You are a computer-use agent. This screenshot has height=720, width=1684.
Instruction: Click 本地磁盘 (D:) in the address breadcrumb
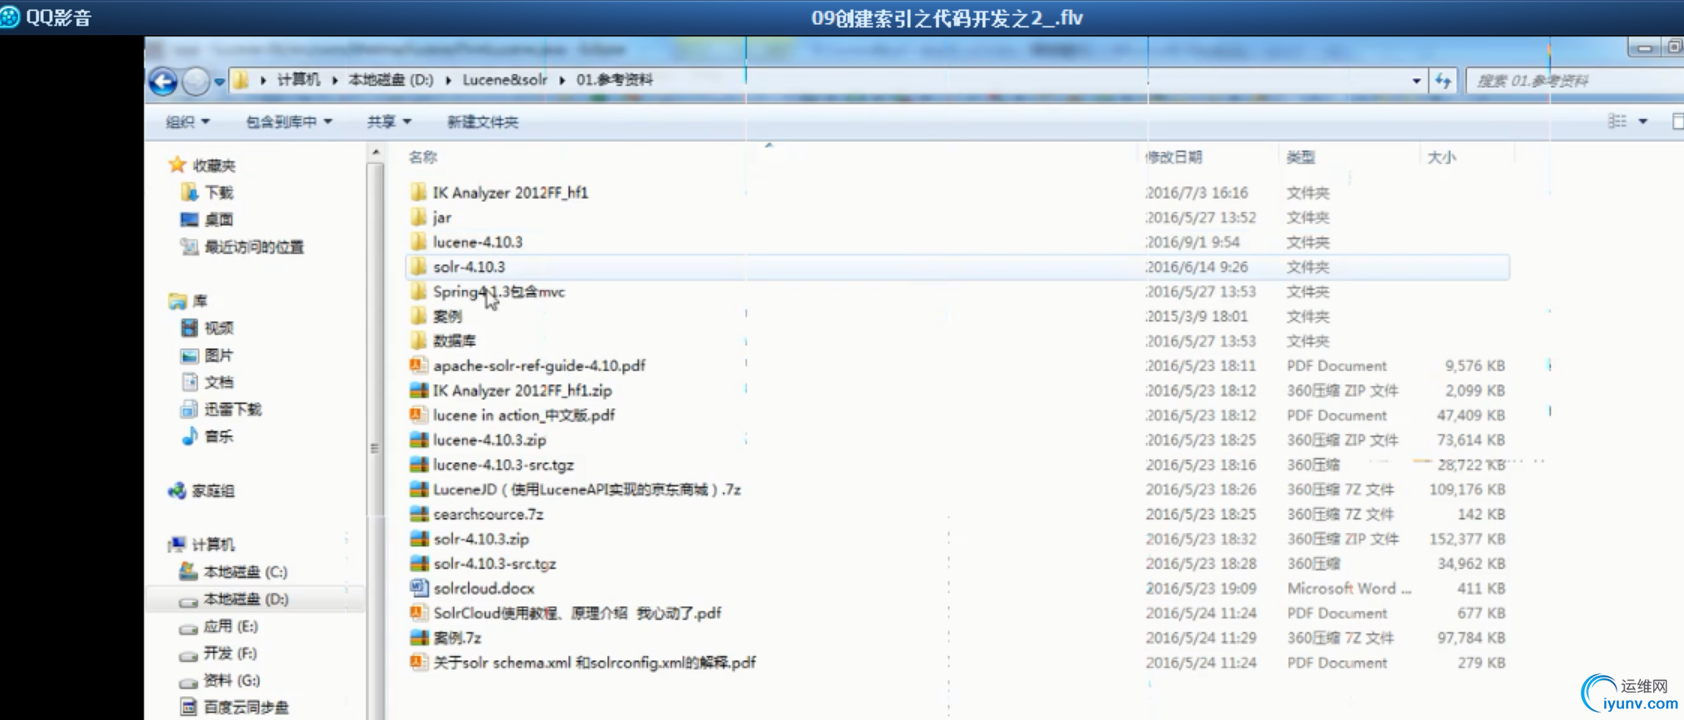[x=391, y=80]
